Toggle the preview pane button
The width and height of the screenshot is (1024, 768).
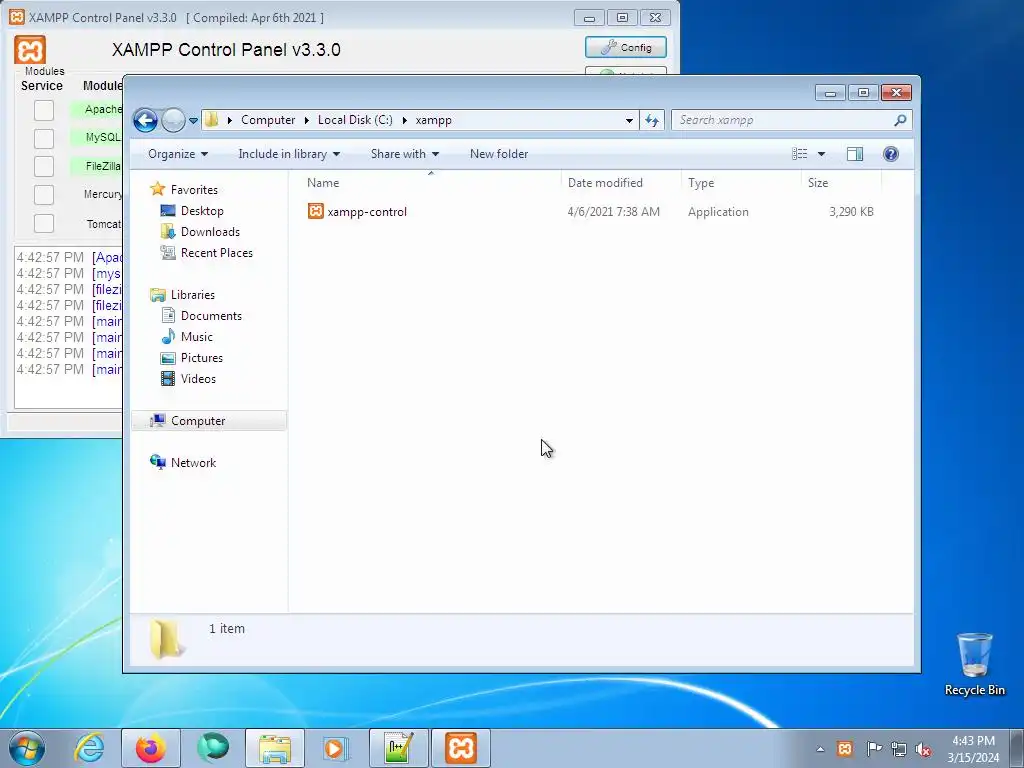[x=854, y=154]
